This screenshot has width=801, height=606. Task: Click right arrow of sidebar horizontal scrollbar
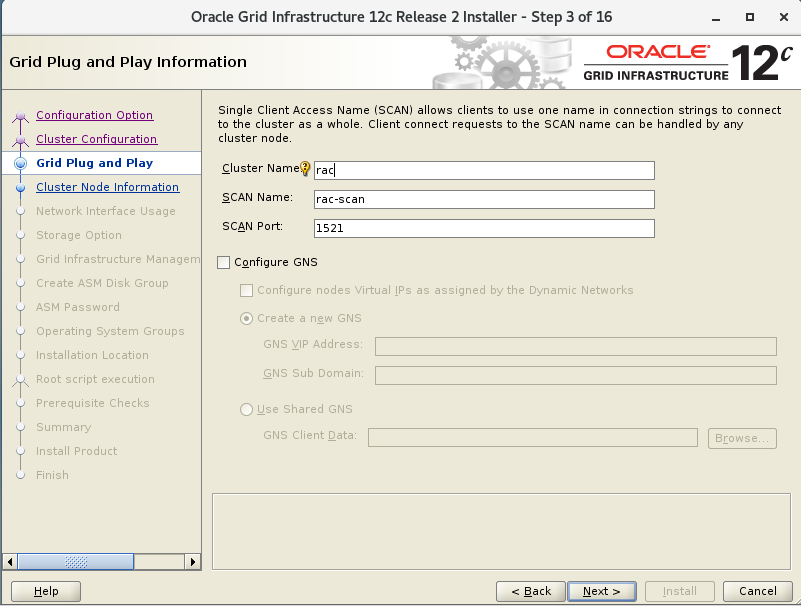point(193,562)
